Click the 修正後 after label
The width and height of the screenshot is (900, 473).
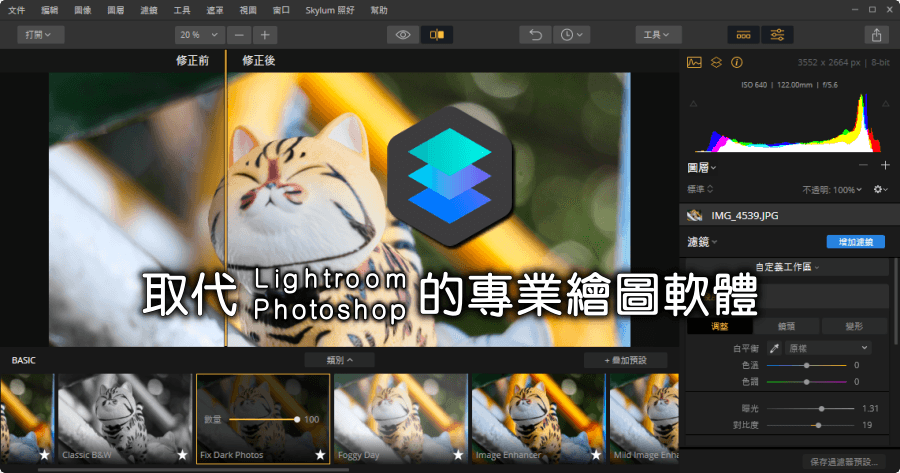pos(258,60)
